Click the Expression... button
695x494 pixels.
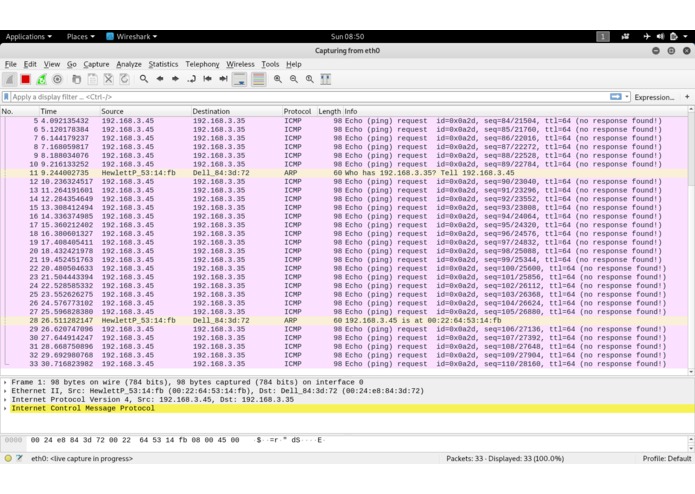[654, 97]
